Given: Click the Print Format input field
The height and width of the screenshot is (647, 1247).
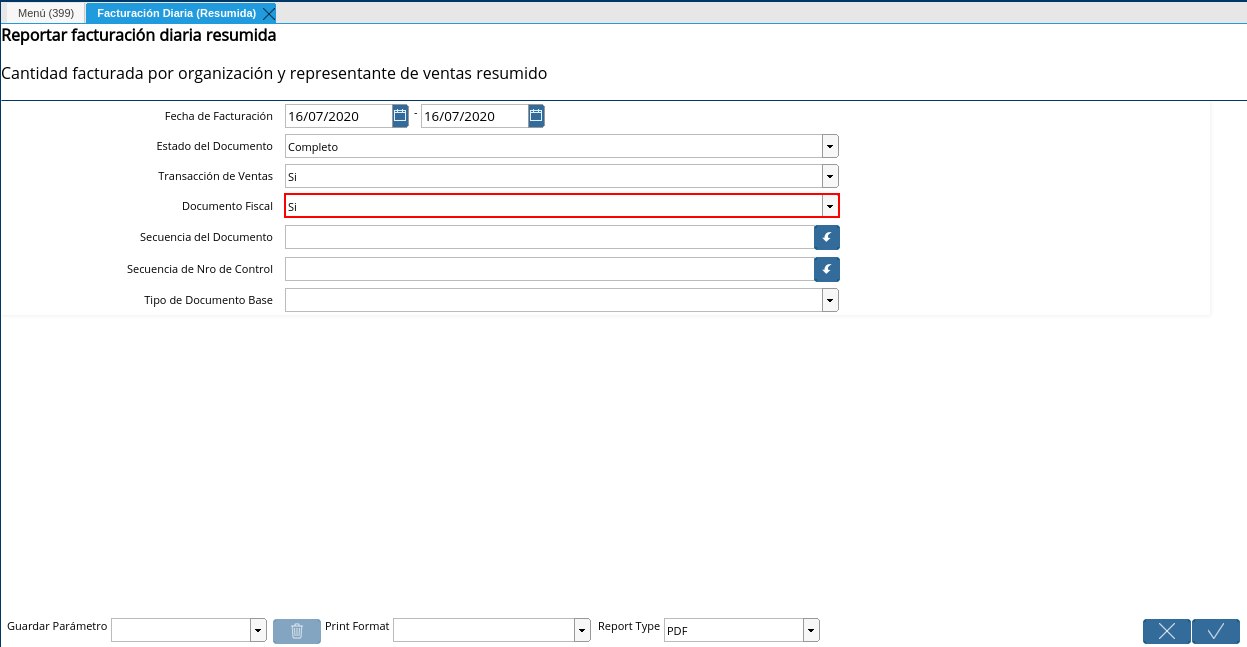Looking at the screenshot, I should (484, 630).
